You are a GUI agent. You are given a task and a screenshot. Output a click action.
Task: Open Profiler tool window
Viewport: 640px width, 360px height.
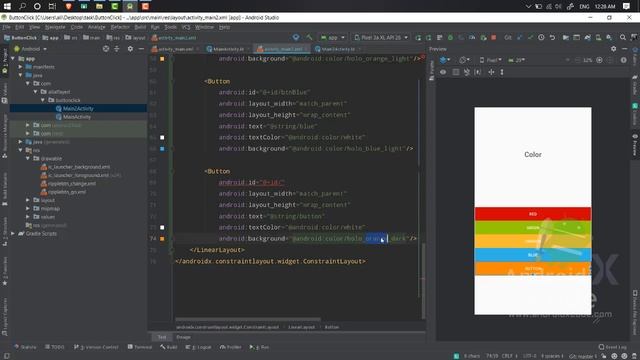click(x=231, y=347)
